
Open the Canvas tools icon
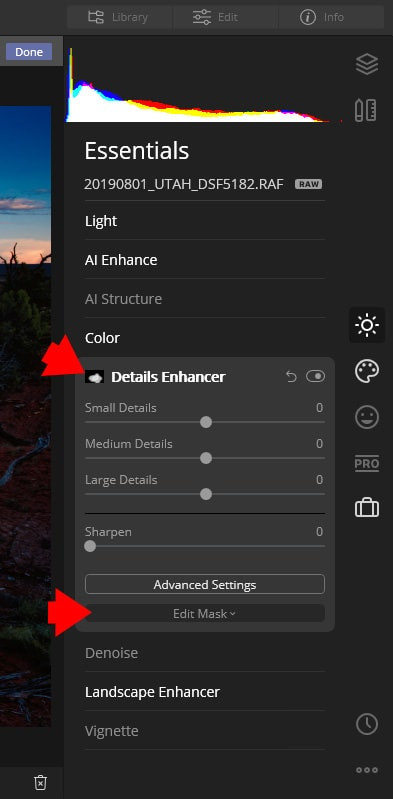[365, 110]
